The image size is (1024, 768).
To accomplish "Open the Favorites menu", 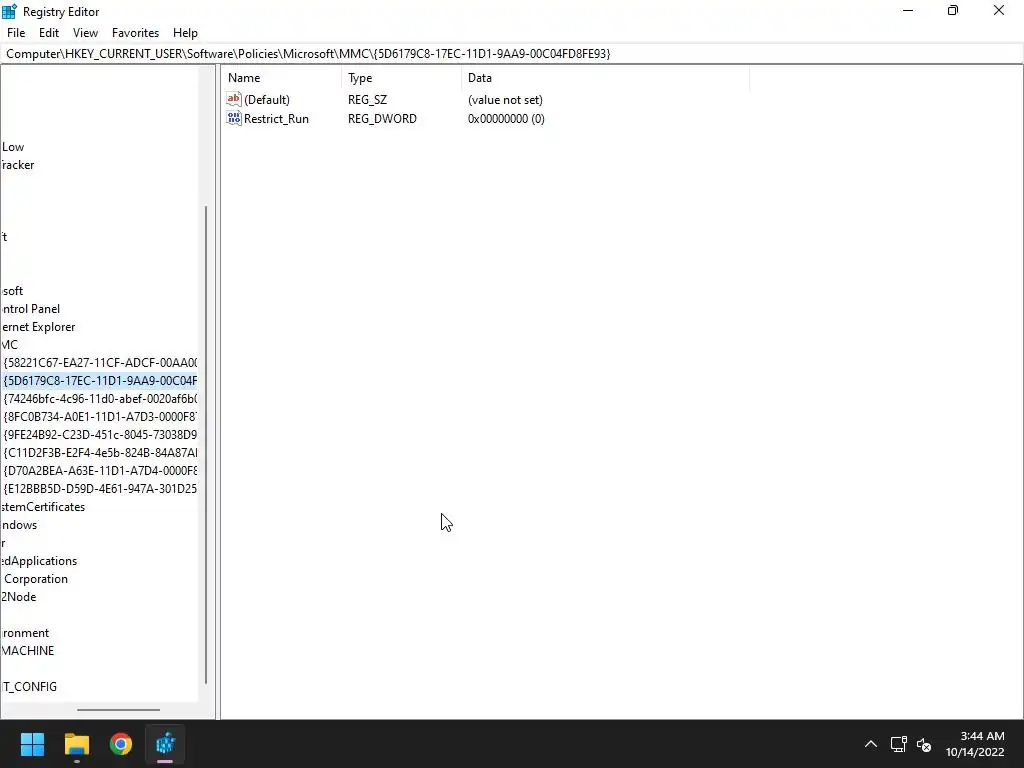I will (135, 33).
